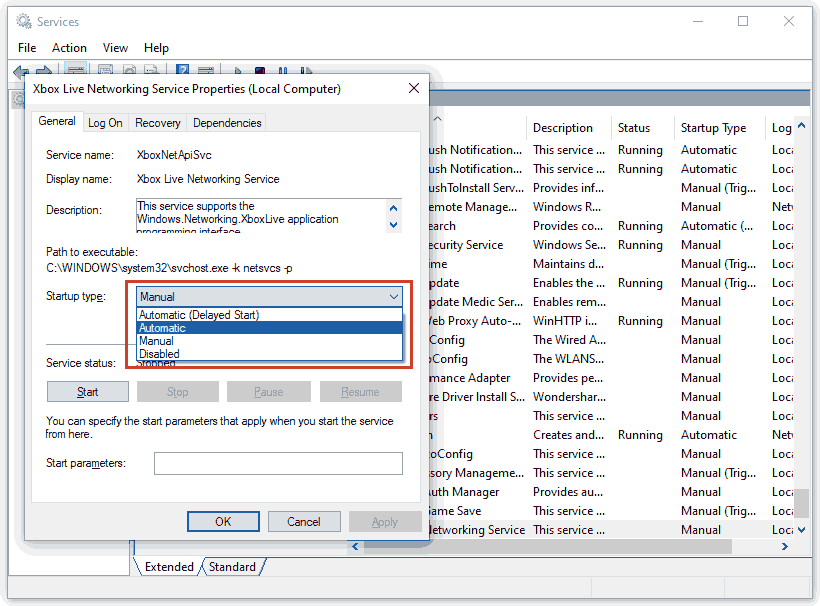
Task: Click the horizontal scrollbar left arrow
Action: click(355, 546)
